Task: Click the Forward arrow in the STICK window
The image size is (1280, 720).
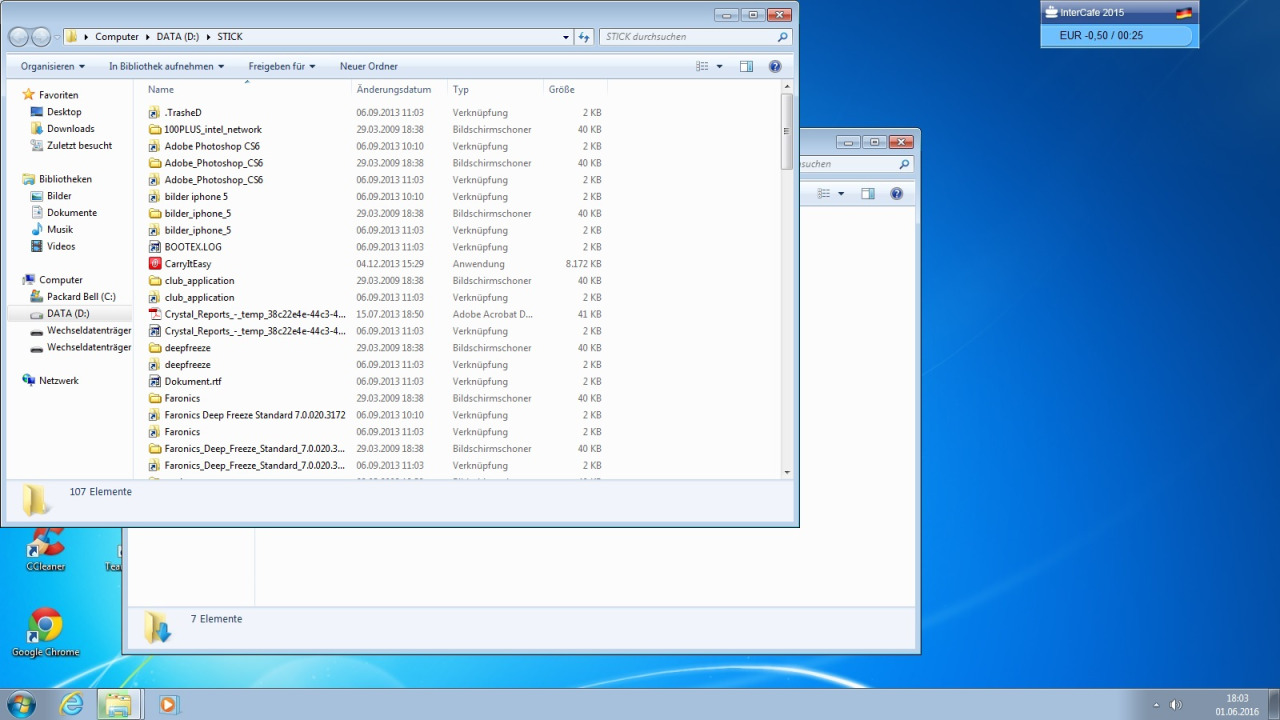Action: click(41, 37)
